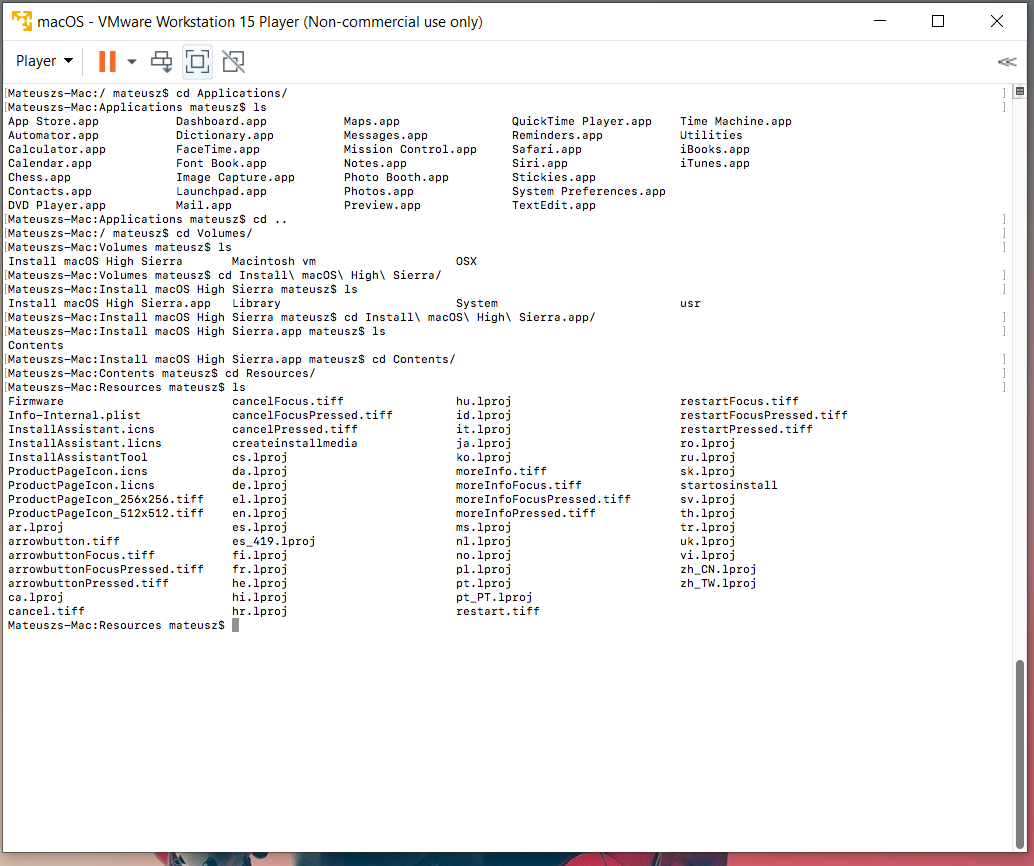The width and height of the screenshot is (1034, 866).
Task: Click iTunes.app entry
Action: (715, 164)
